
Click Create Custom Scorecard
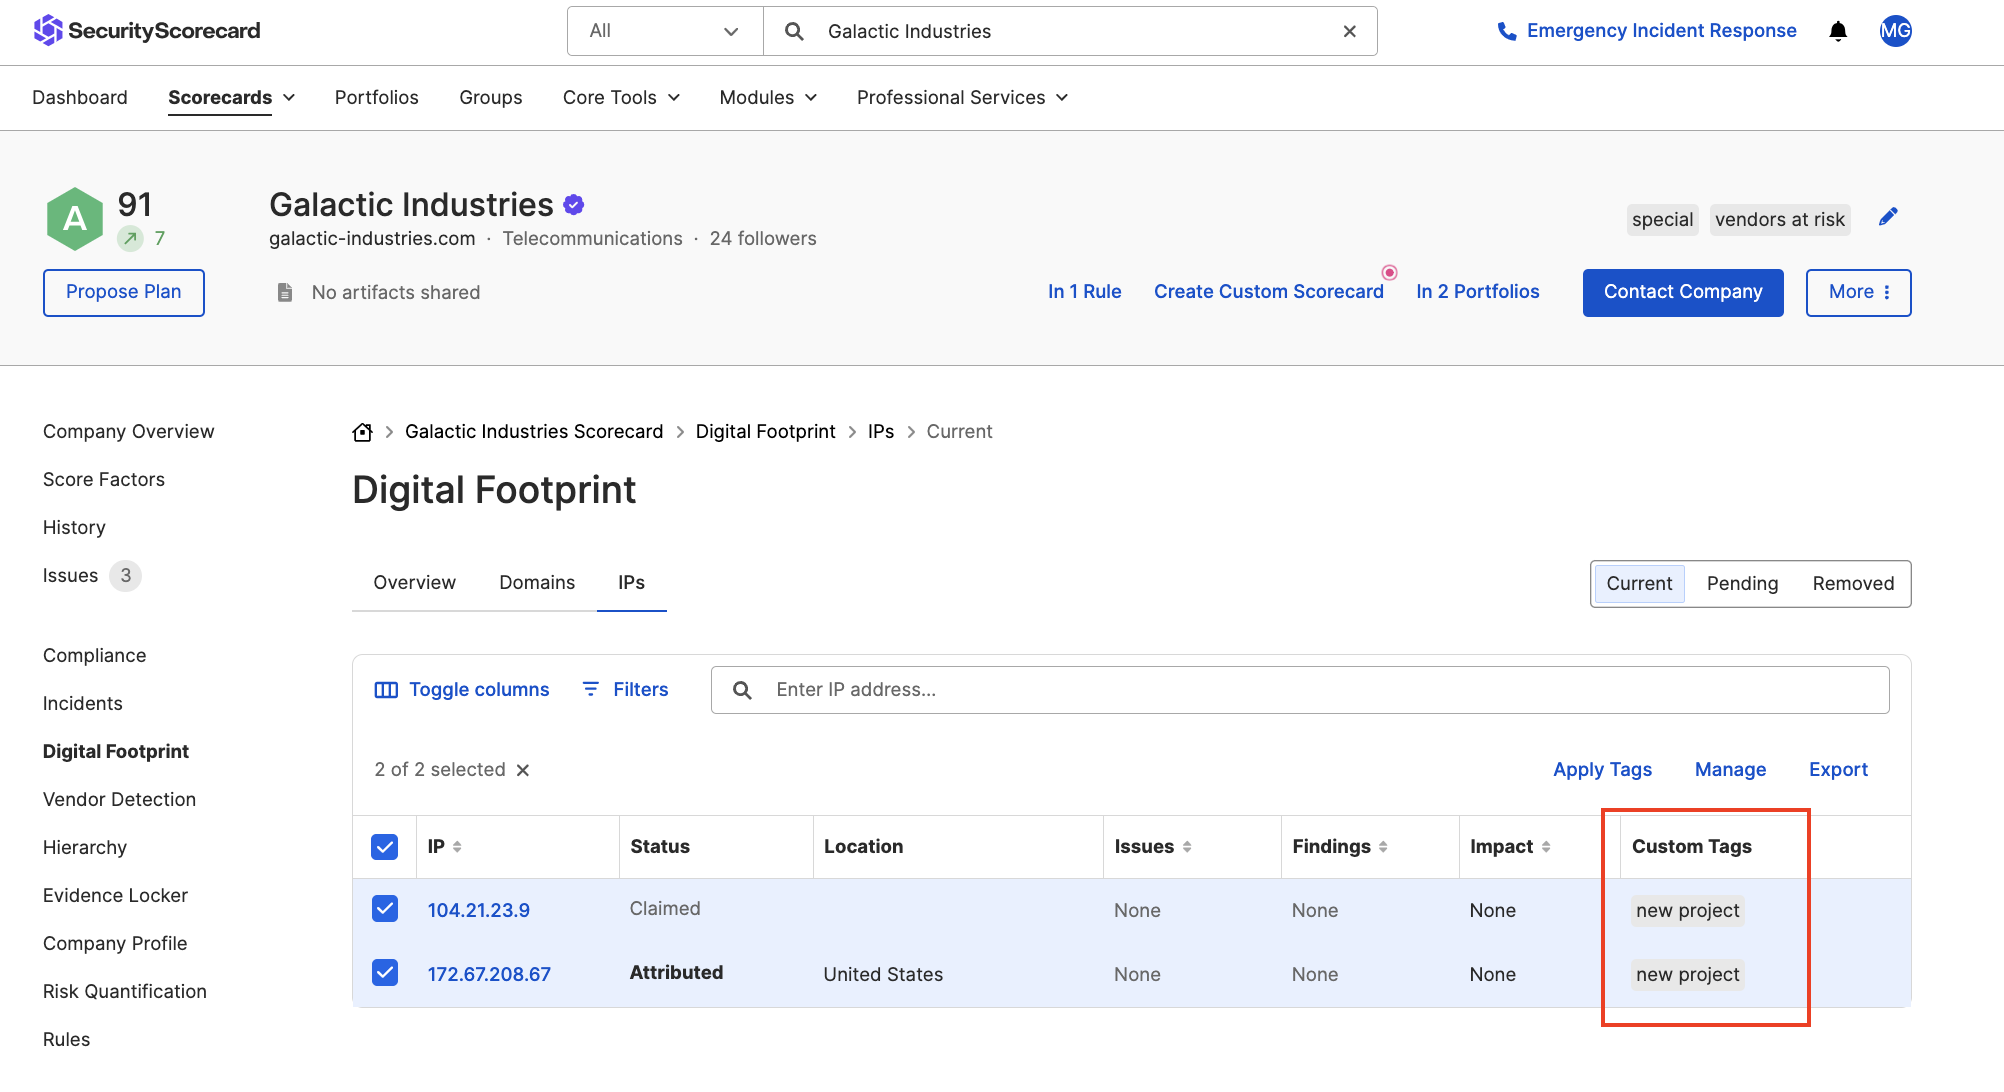click(x=1268, y=292)
